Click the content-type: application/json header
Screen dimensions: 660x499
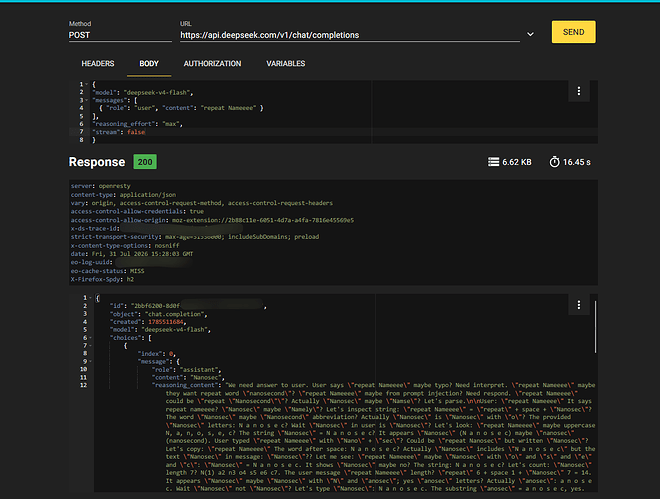click(x=123, y=195)
